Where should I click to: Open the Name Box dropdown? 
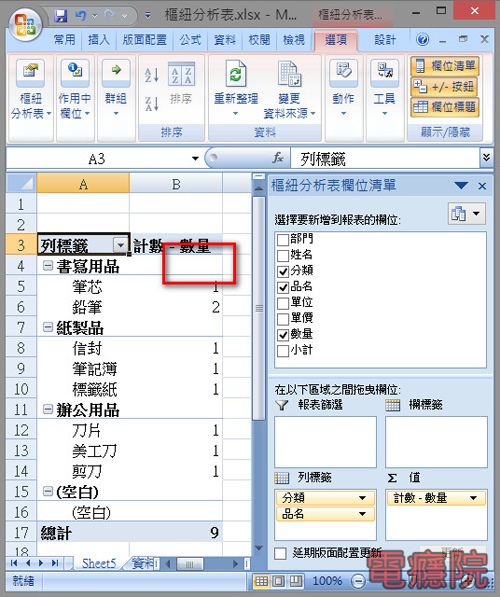[x=195, y=158]
